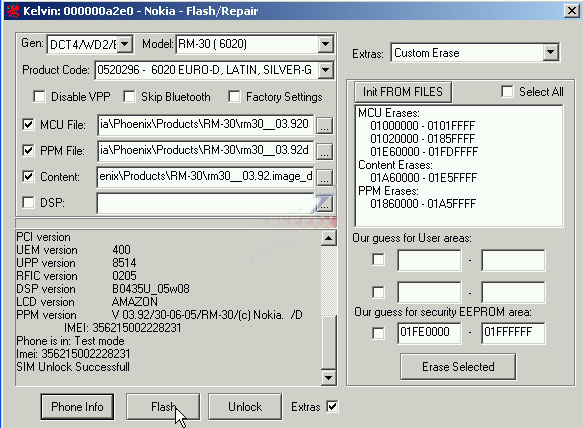The image size is (583, 428).
Task: Tick the Skip Bluetooth checkbox
Action: 129,97
